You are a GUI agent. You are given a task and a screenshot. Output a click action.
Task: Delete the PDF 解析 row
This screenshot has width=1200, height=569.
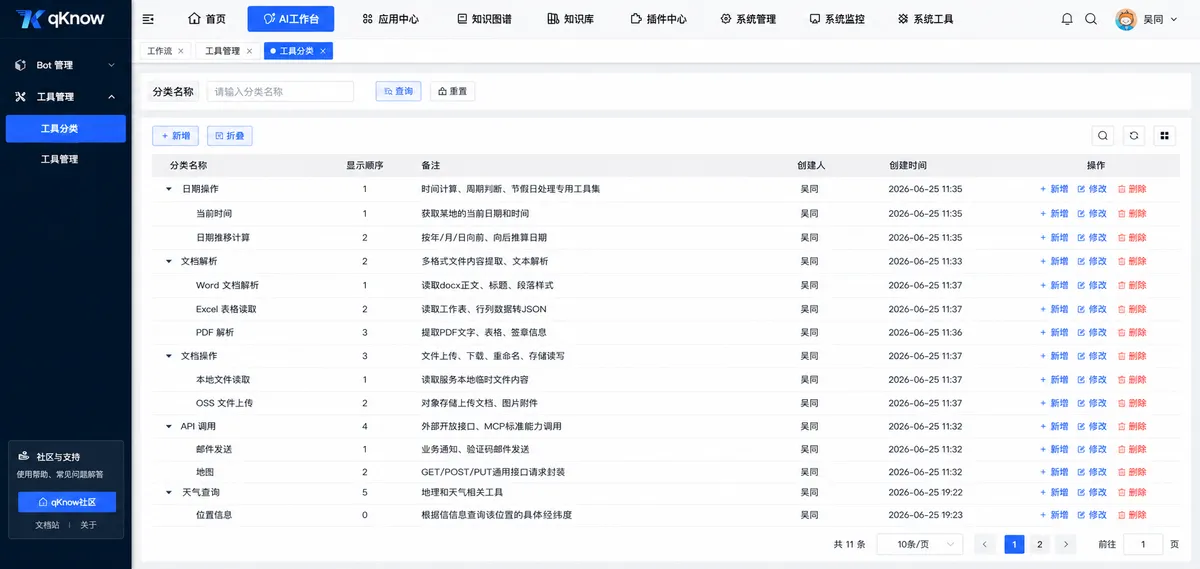[1132, 332]
